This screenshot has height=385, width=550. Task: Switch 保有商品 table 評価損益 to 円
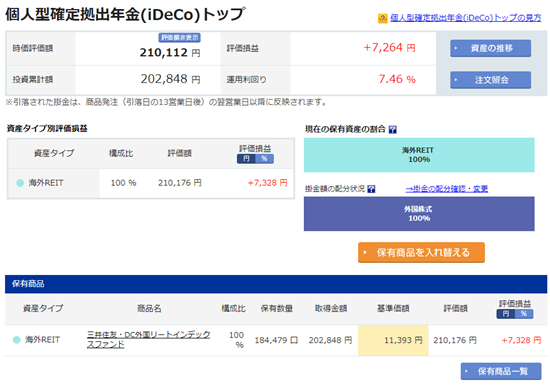(506, 314)
